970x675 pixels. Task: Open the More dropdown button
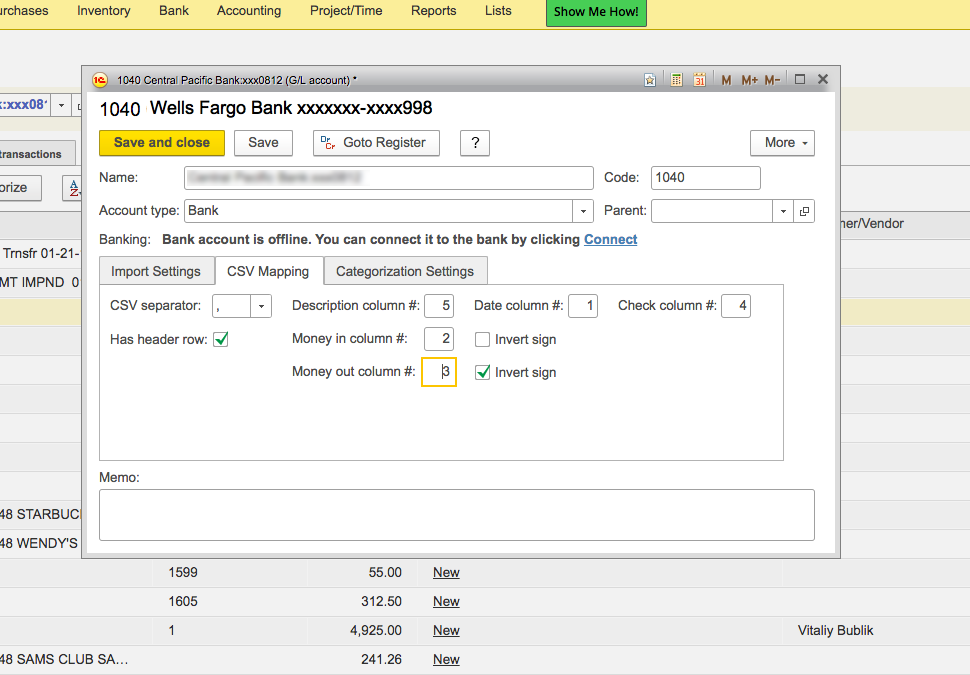pyautogui.click(x=783, y=143)
